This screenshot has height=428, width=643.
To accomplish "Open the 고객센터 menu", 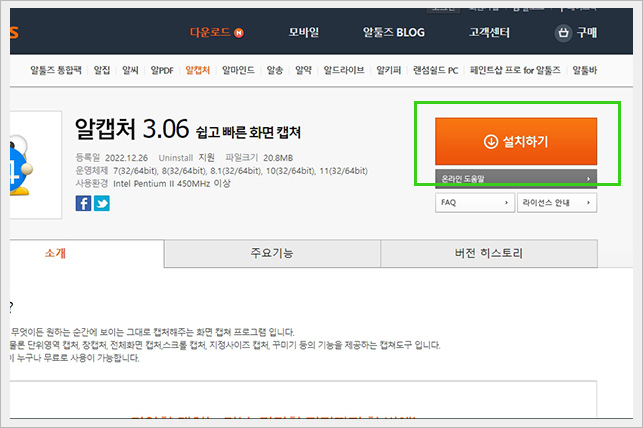I will coord(489,32).
